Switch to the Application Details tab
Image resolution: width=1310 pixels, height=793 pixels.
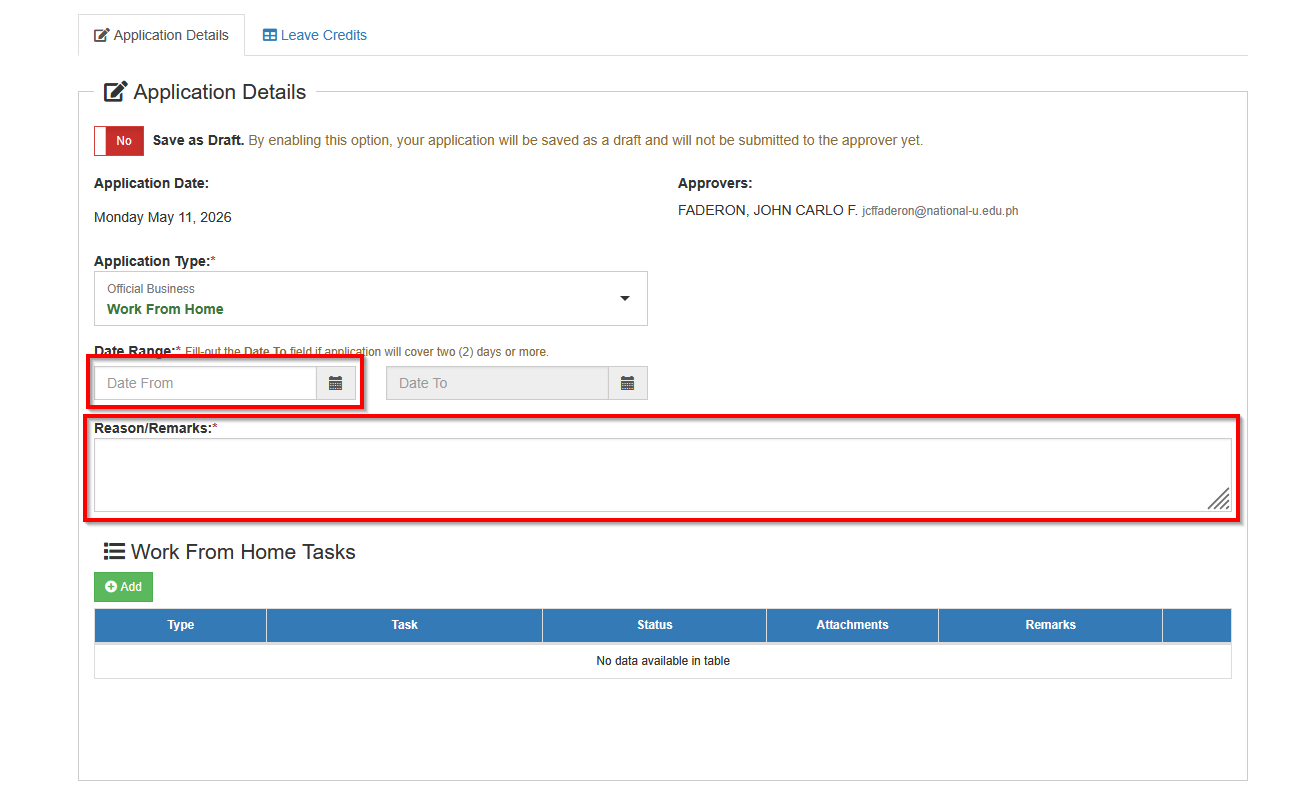161,35
